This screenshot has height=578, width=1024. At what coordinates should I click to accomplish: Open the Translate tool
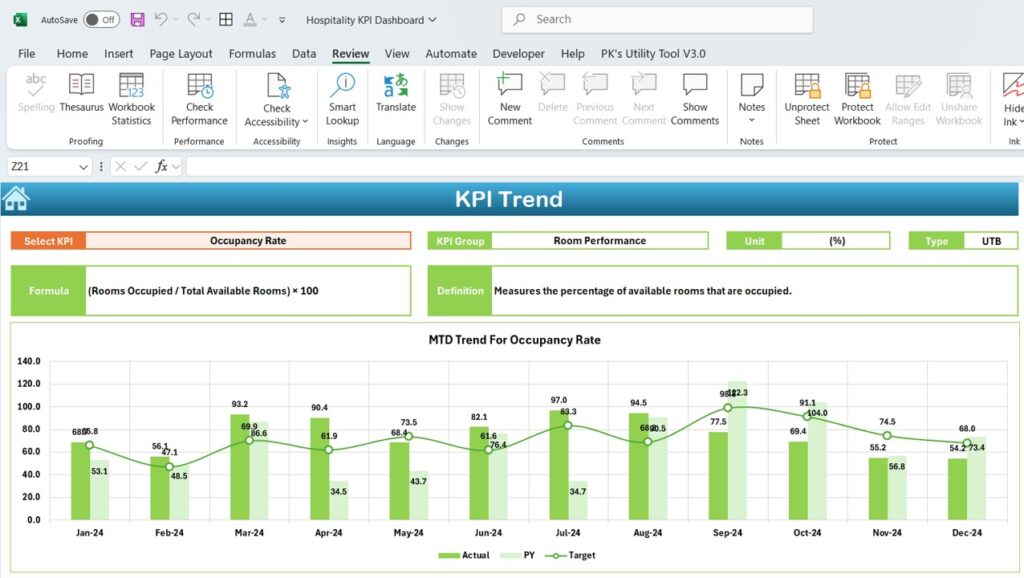tap(396, 93)
